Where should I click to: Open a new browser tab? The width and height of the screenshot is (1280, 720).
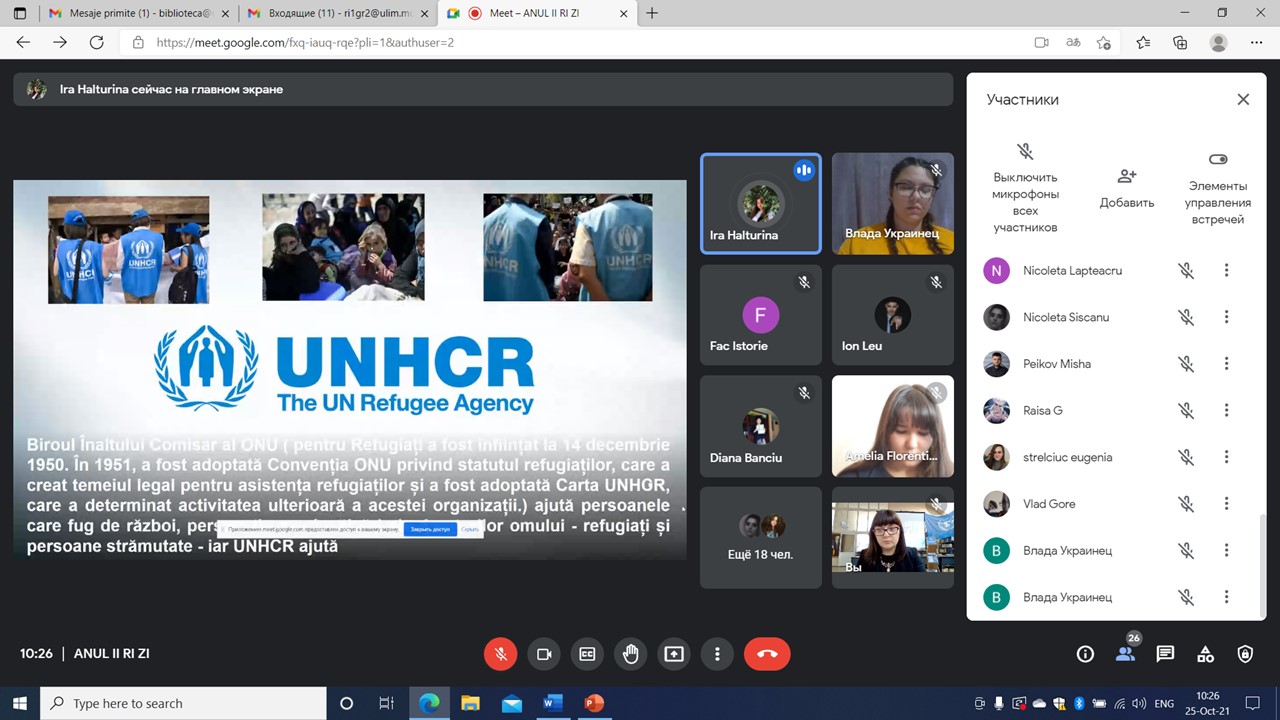click(652, 13)
